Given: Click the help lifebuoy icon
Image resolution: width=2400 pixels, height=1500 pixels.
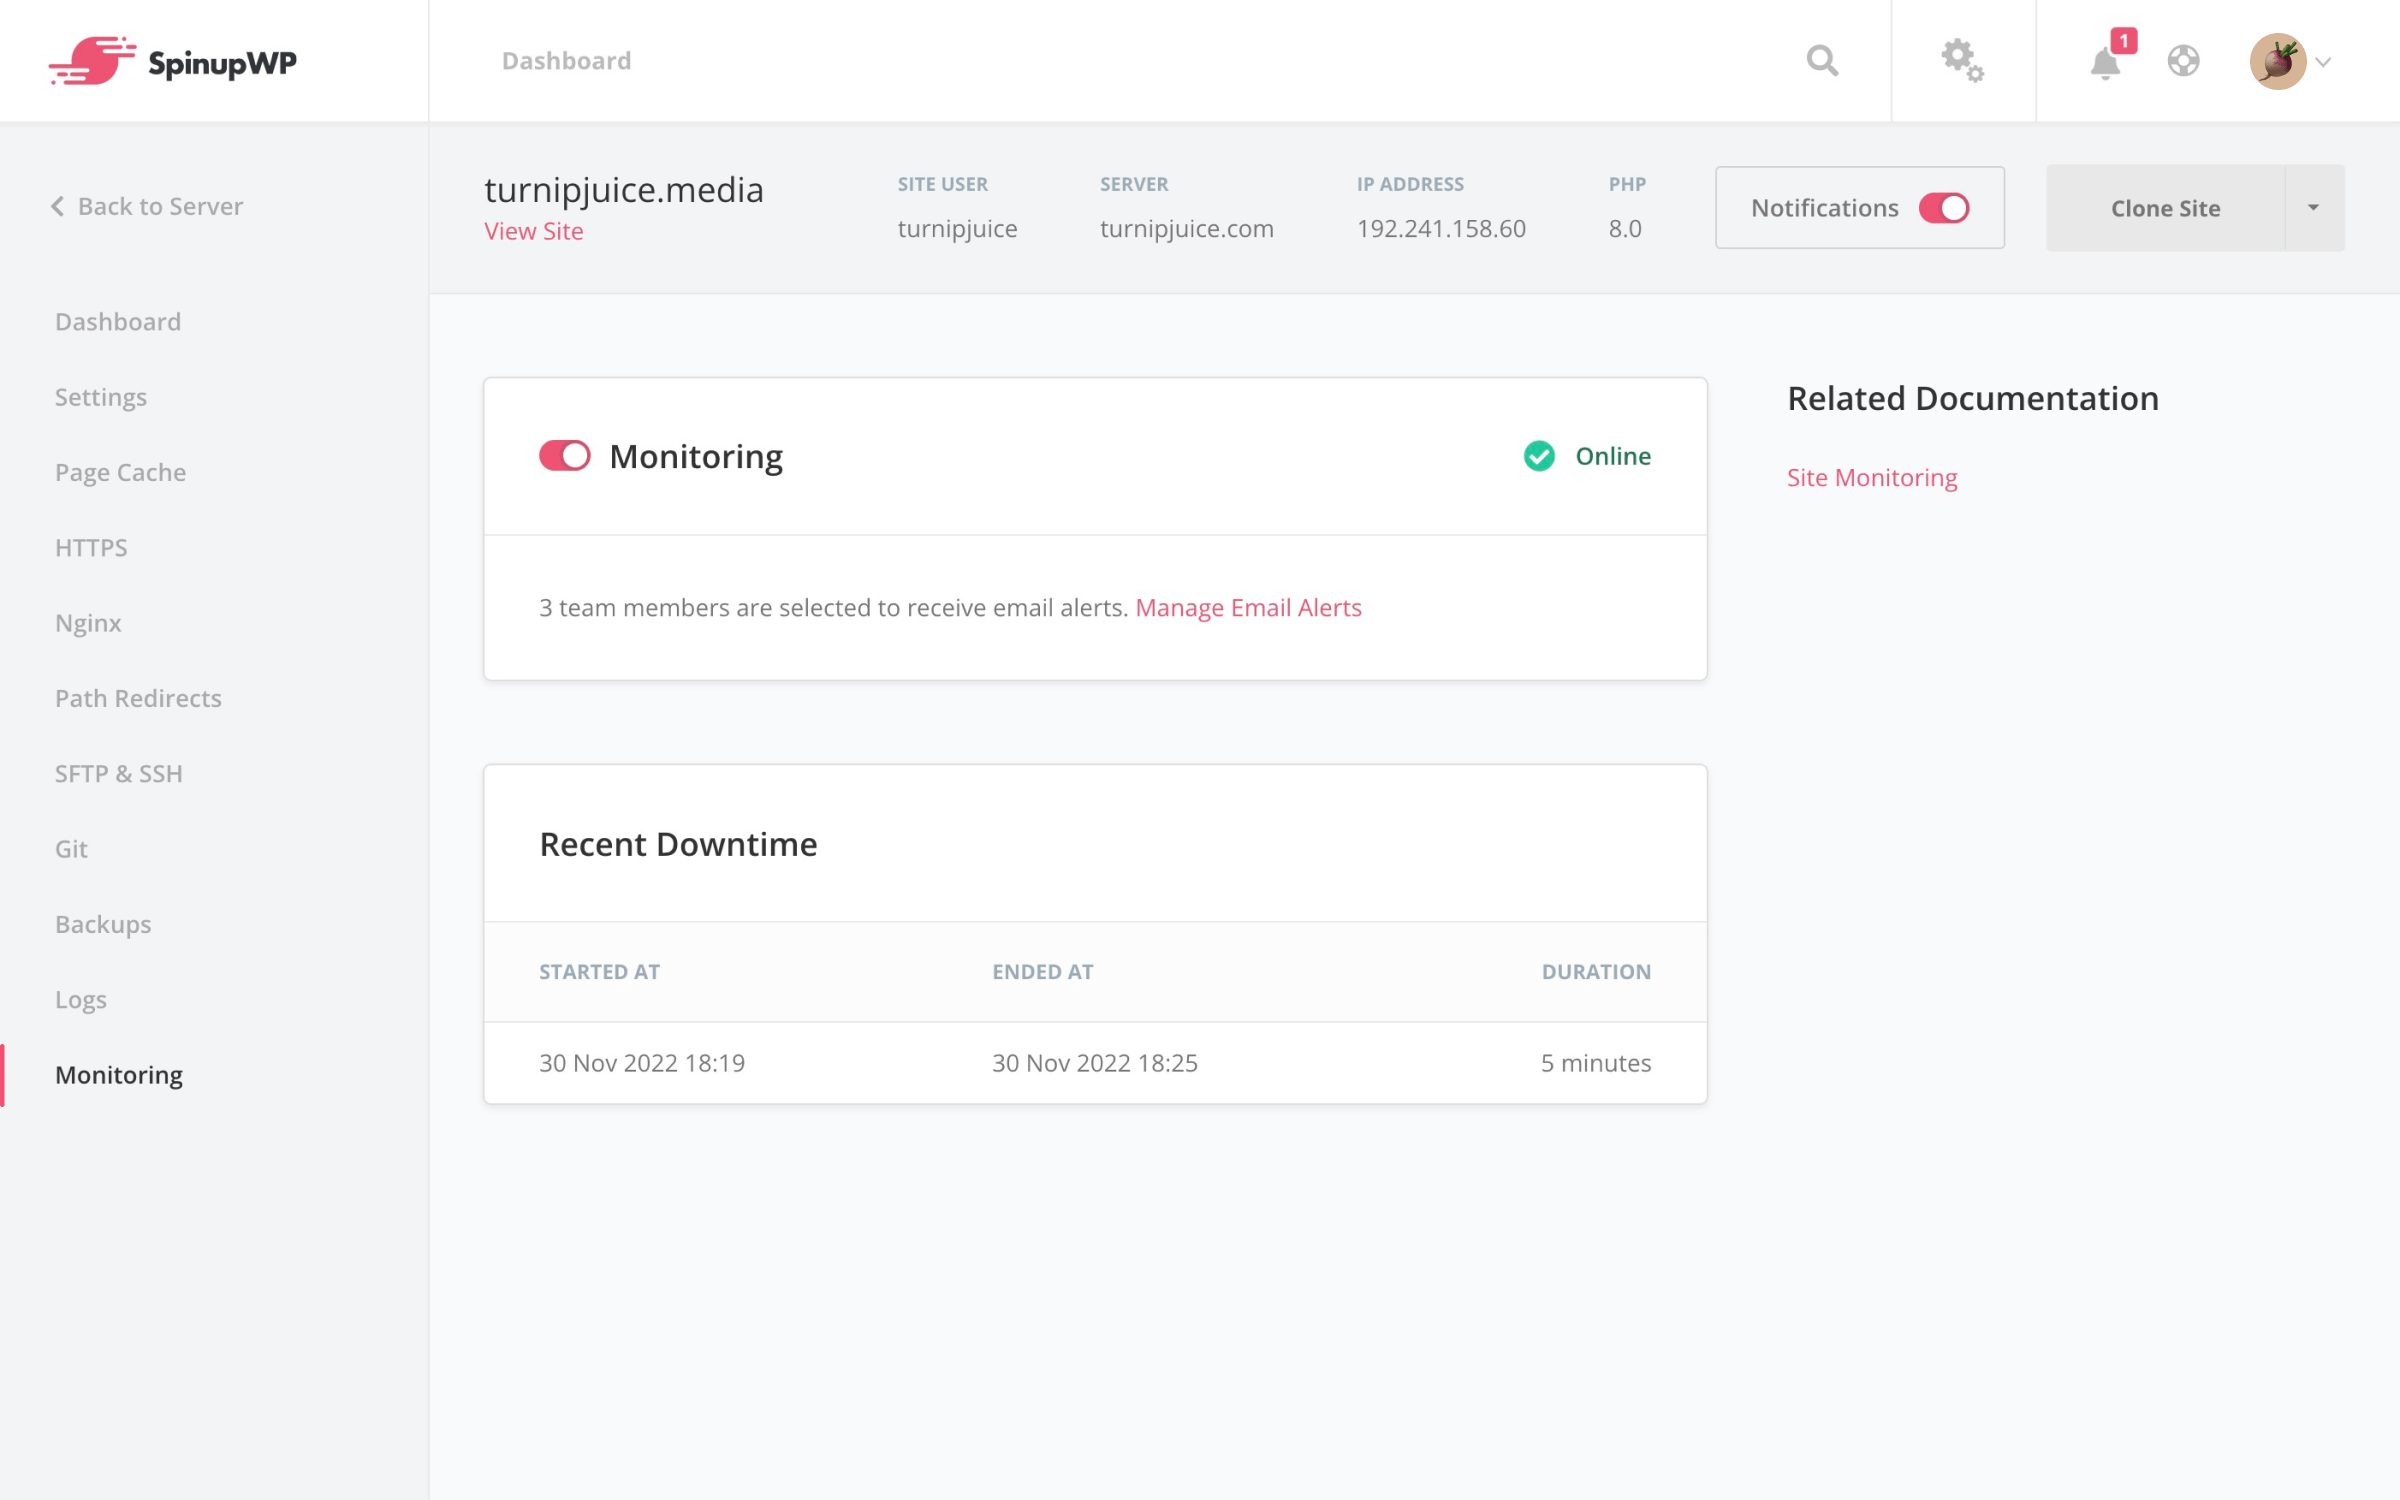Looking at the screenshot, I should (x=2183, y=61).
